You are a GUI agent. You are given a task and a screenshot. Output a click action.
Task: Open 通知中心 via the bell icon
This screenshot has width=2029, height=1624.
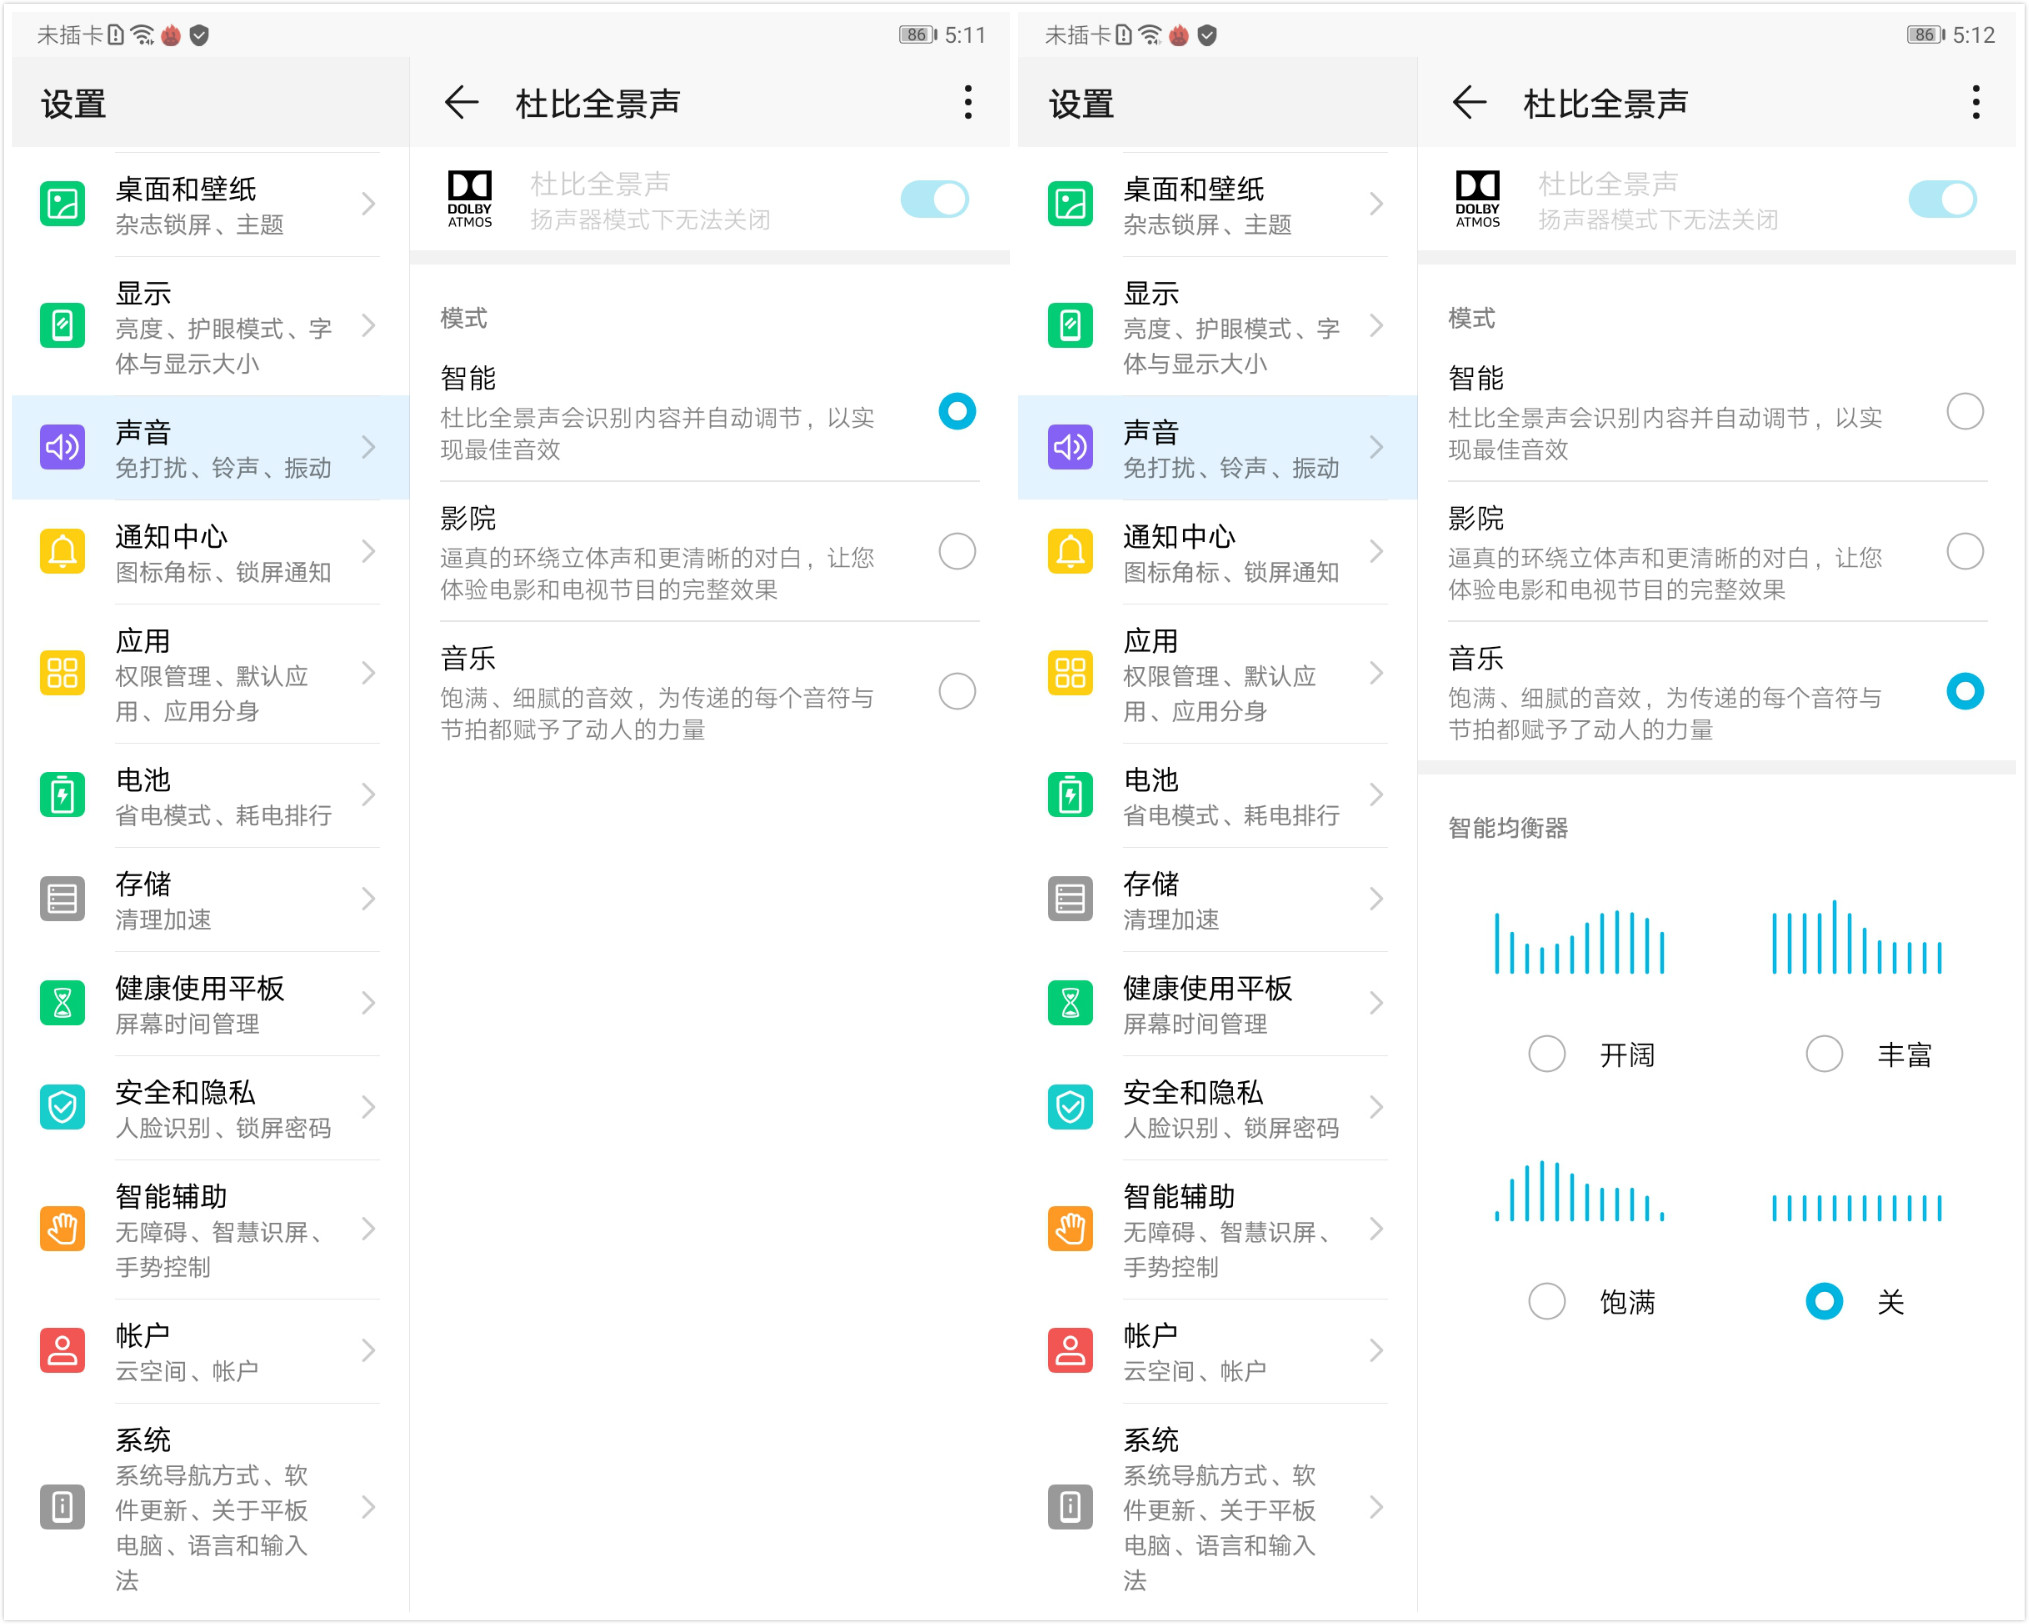tap(62, 552)
